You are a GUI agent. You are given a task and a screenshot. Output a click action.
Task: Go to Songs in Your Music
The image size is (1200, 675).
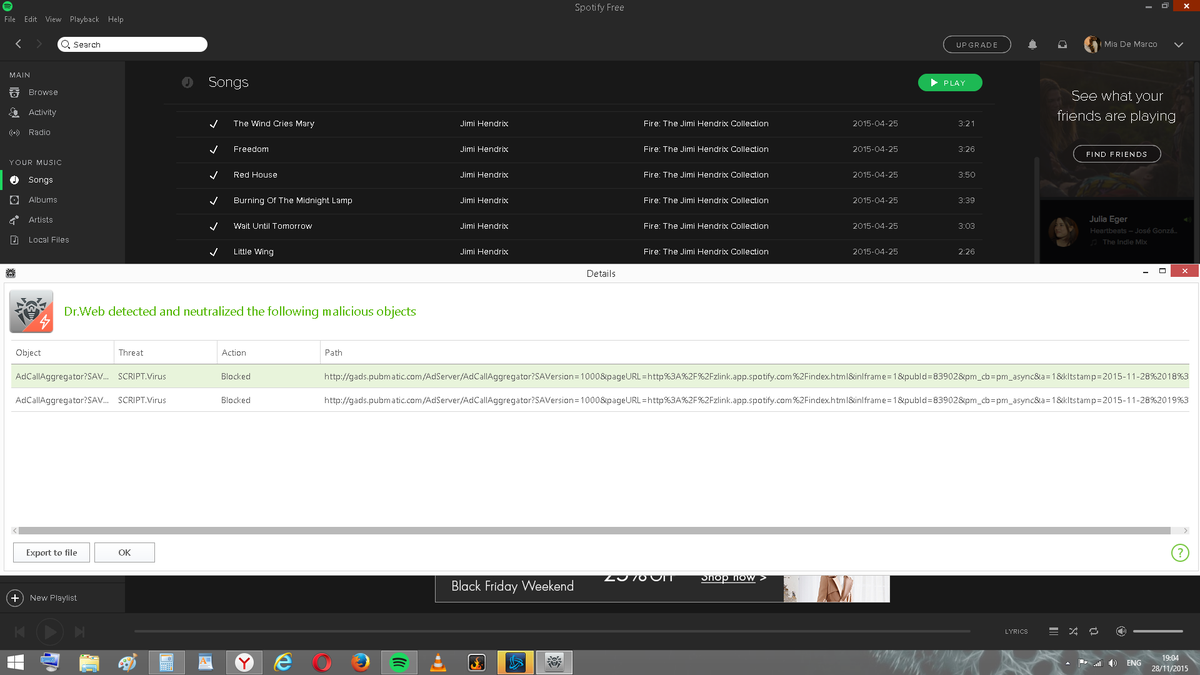(40, 180)
